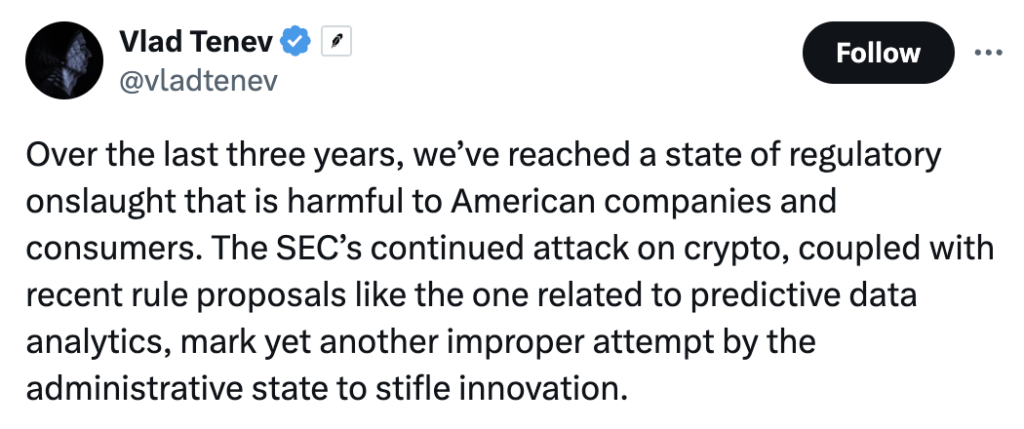Open the Vlad Tenev display name link
This screenshot has height=429, width=1024.
pos(196,42)
